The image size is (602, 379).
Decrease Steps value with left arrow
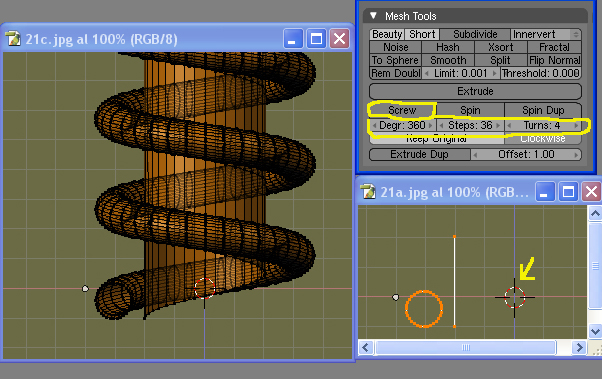(x=442, y=126)
